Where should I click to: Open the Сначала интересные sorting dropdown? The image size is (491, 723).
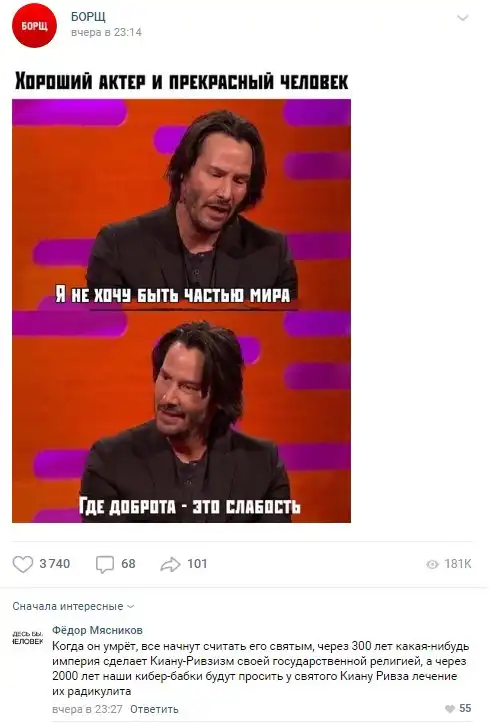click(73, 606)
